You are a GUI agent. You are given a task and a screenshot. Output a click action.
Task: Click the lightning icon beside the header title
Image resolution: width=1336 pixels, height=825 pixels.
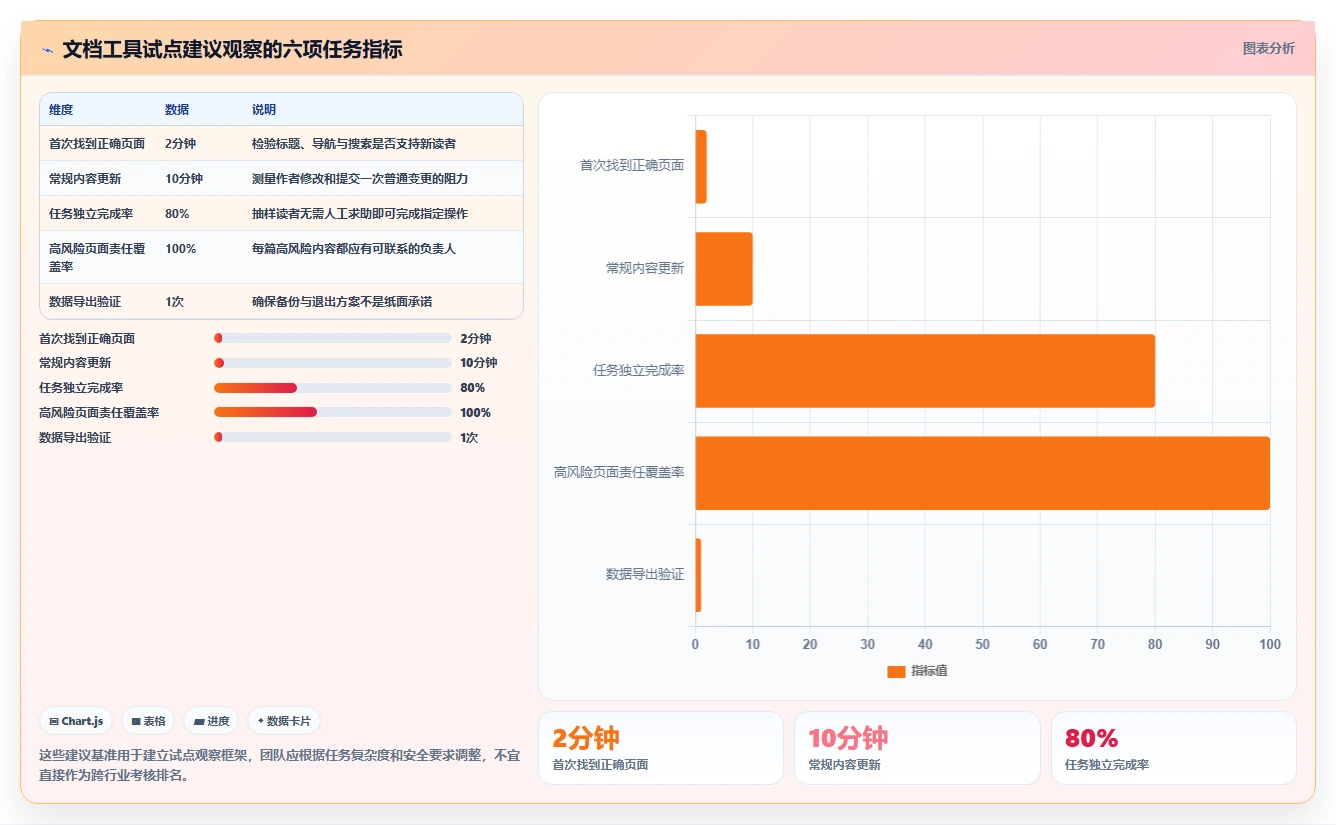(x=47, y=50)
